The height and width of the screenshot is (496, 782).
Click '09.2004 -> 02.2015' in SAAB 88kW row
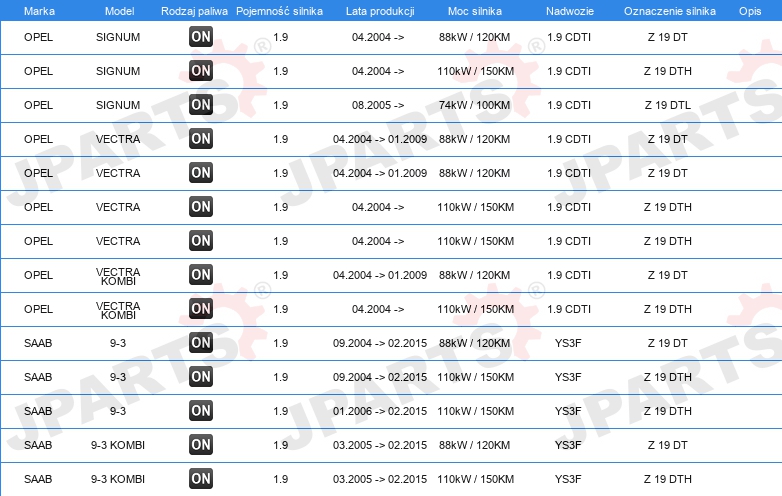coord(380,343)
